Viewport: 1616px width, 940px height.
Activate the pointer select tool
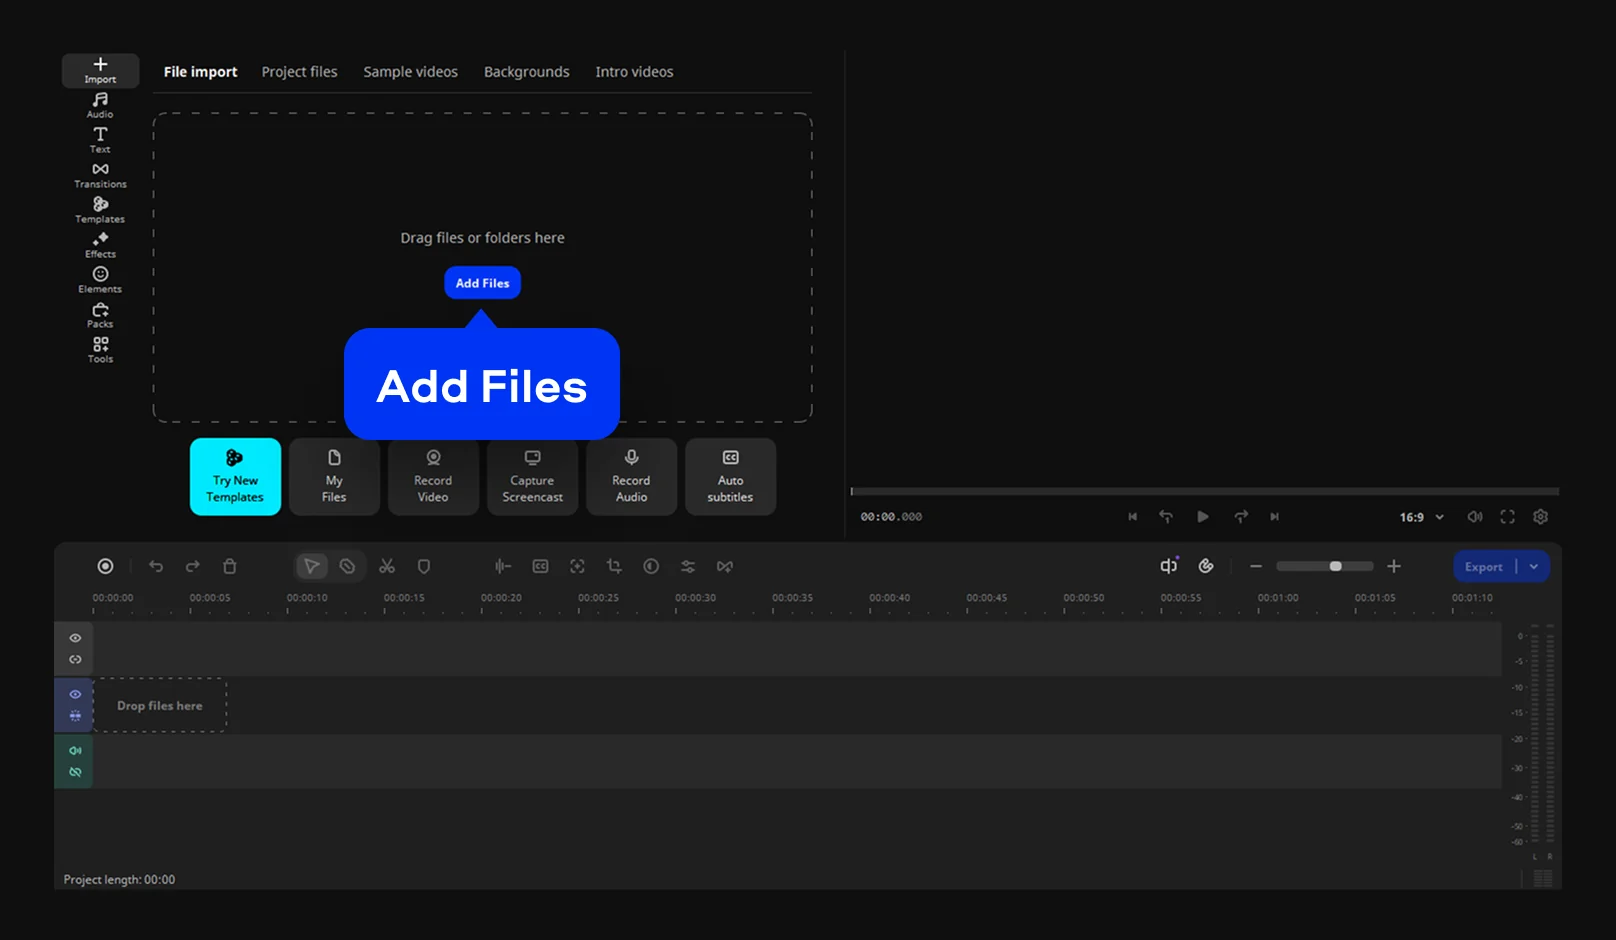[312, 566]
